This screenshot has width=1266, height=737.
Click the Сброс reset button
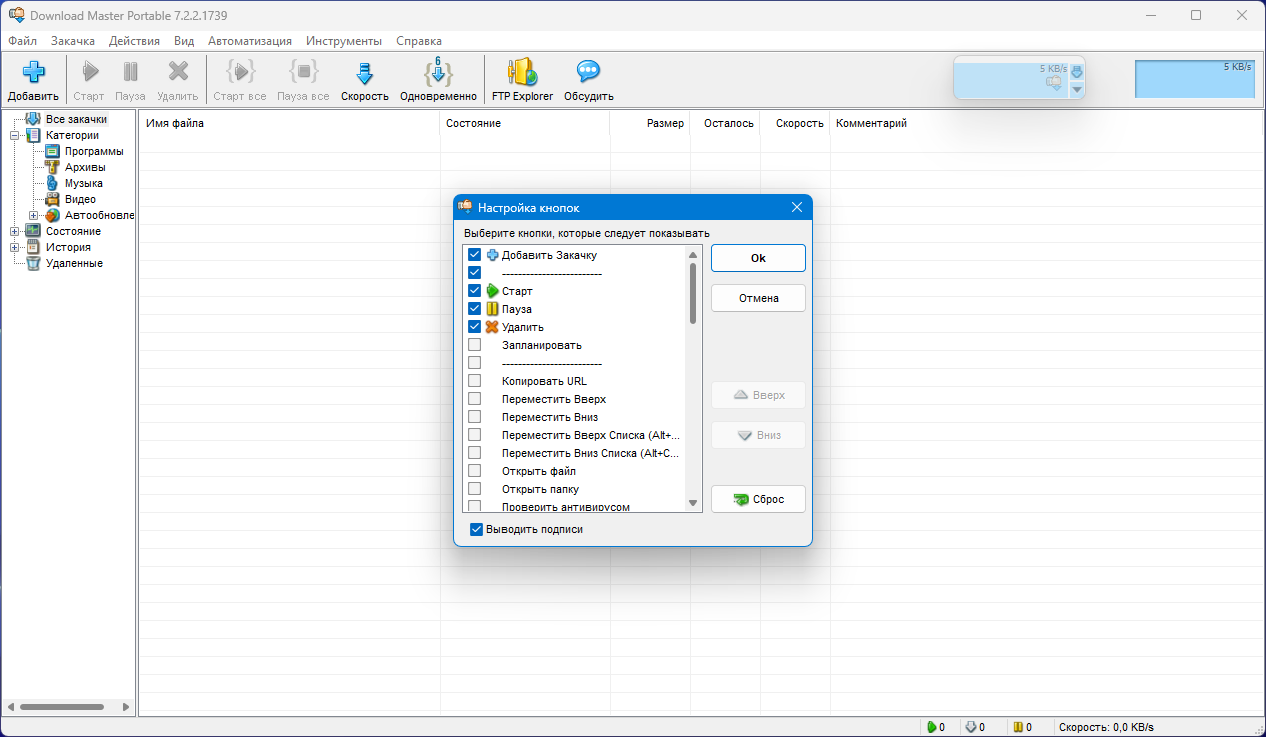758,499
